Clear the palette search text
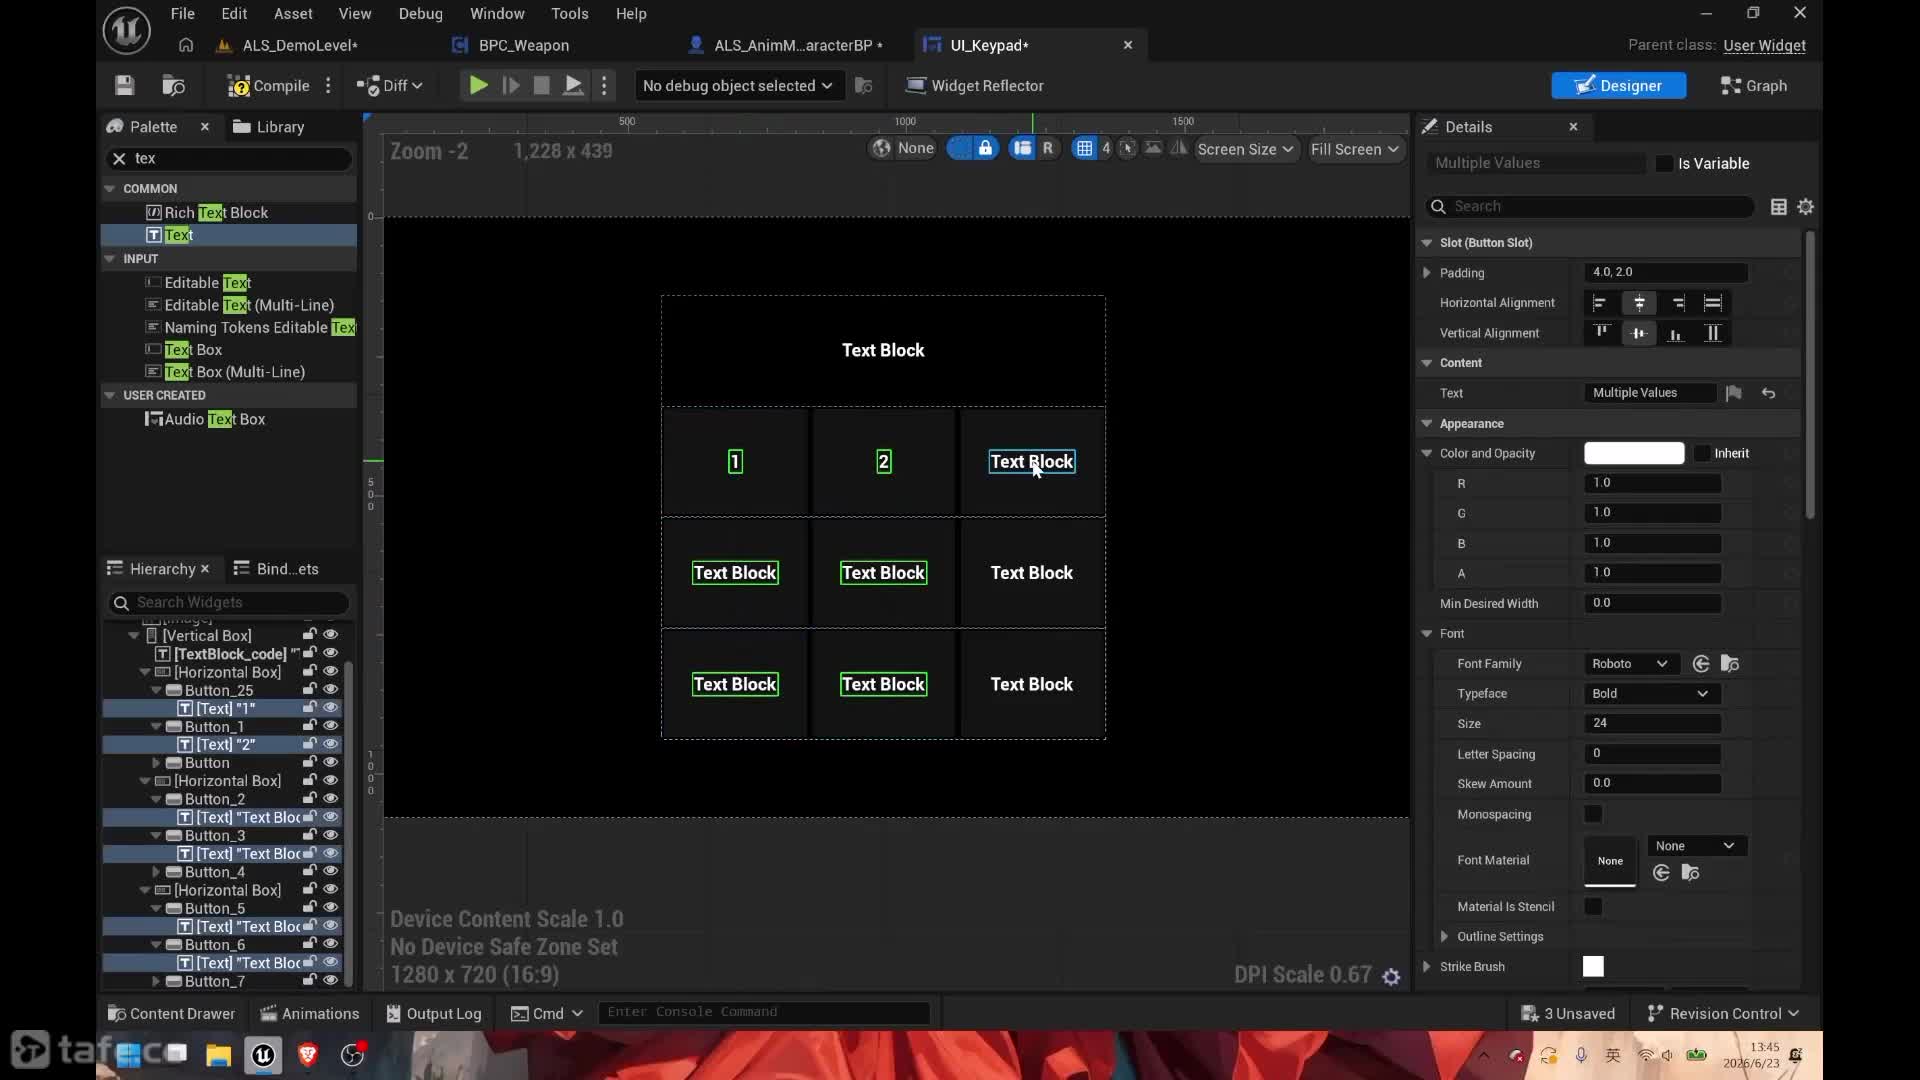The width and height of the screenshot is (1920, 1080). pyautogui.click(x=119, y=158)
